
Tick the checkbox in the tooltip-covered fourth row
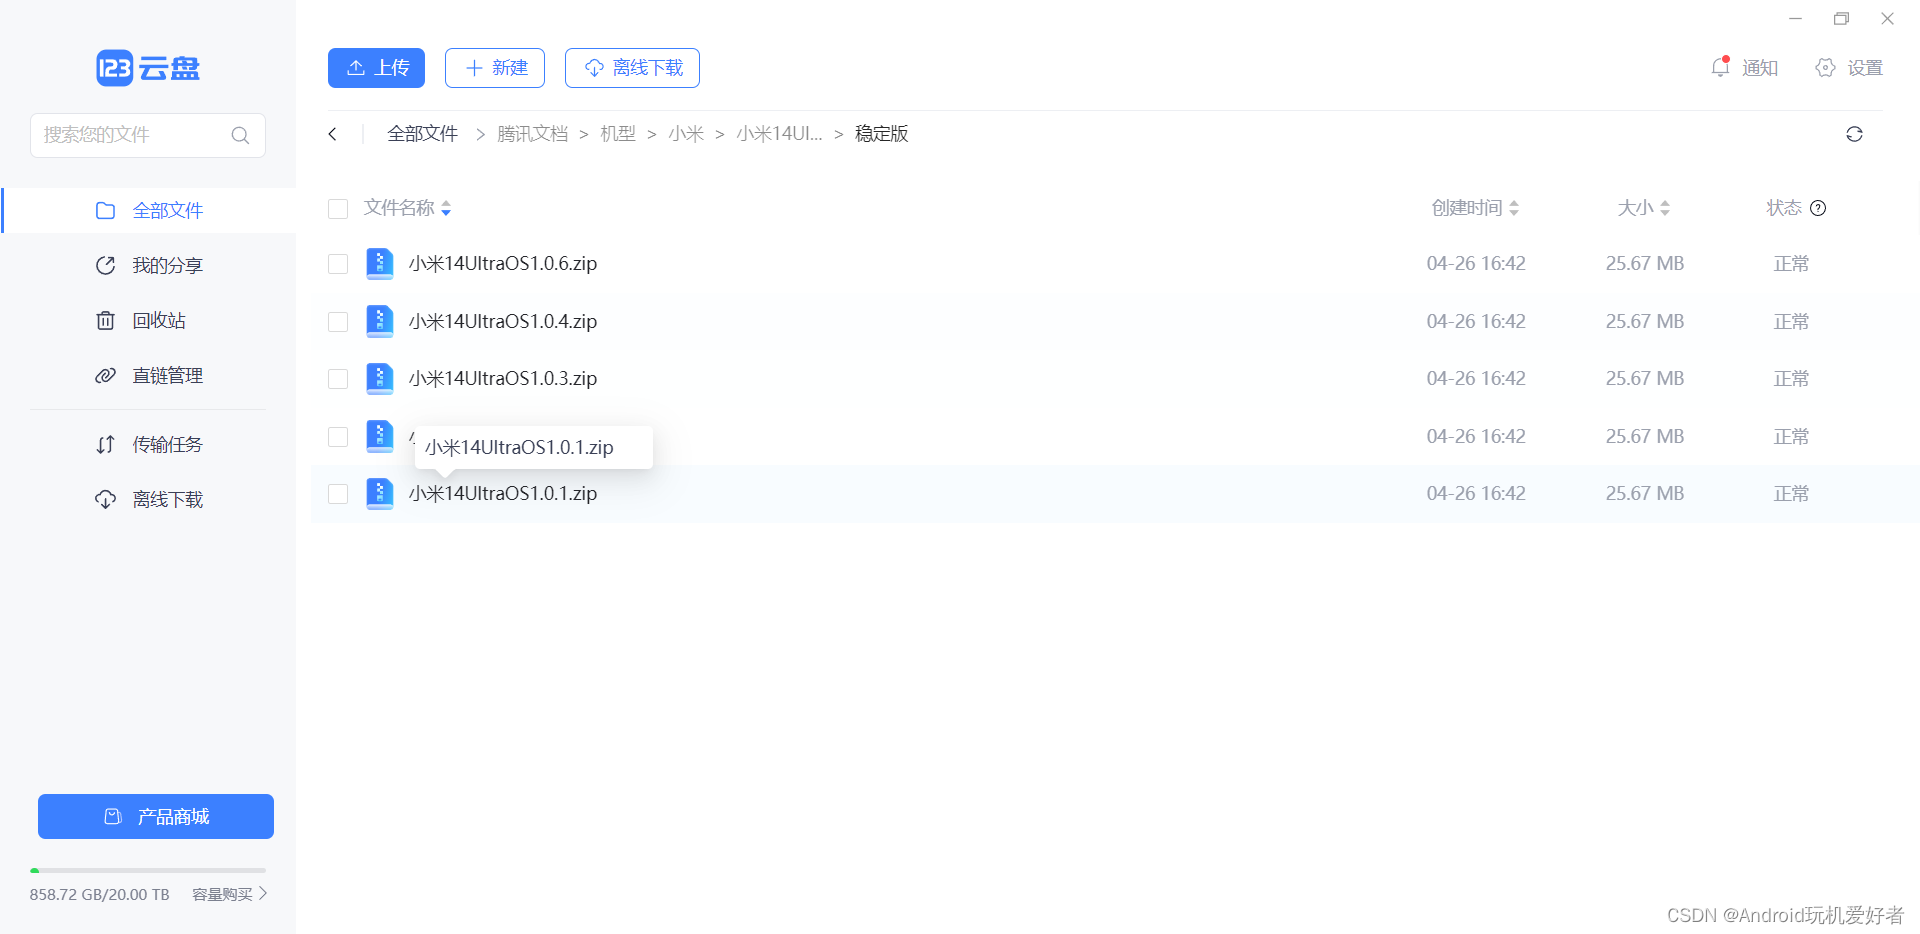point(338,437)
